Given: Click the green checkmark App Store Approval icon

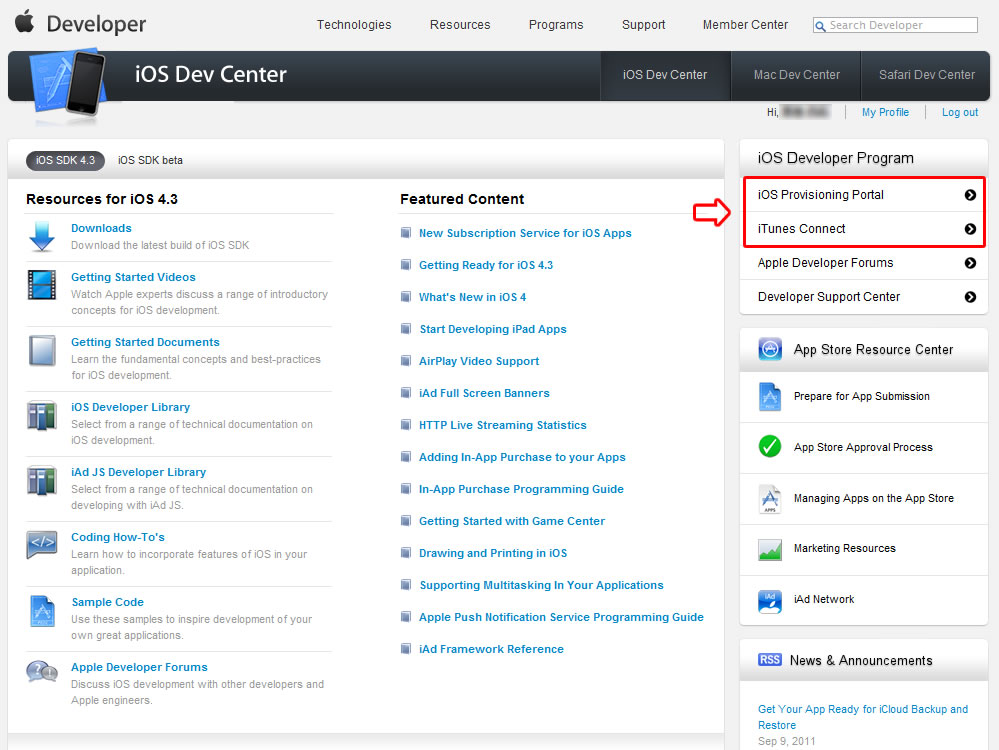Looking at the screenshot, I should pos(770,446).
